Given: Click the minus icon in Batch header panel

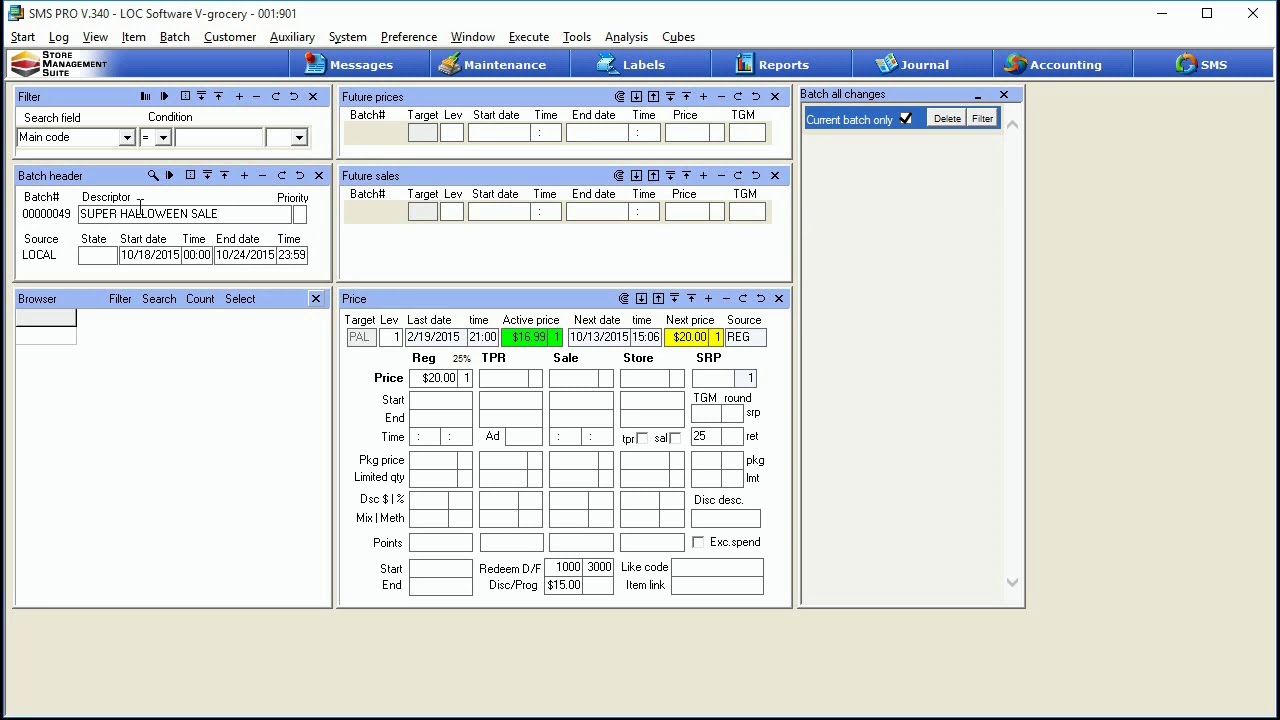Looking at the screenshot, I should pos(262,176).
